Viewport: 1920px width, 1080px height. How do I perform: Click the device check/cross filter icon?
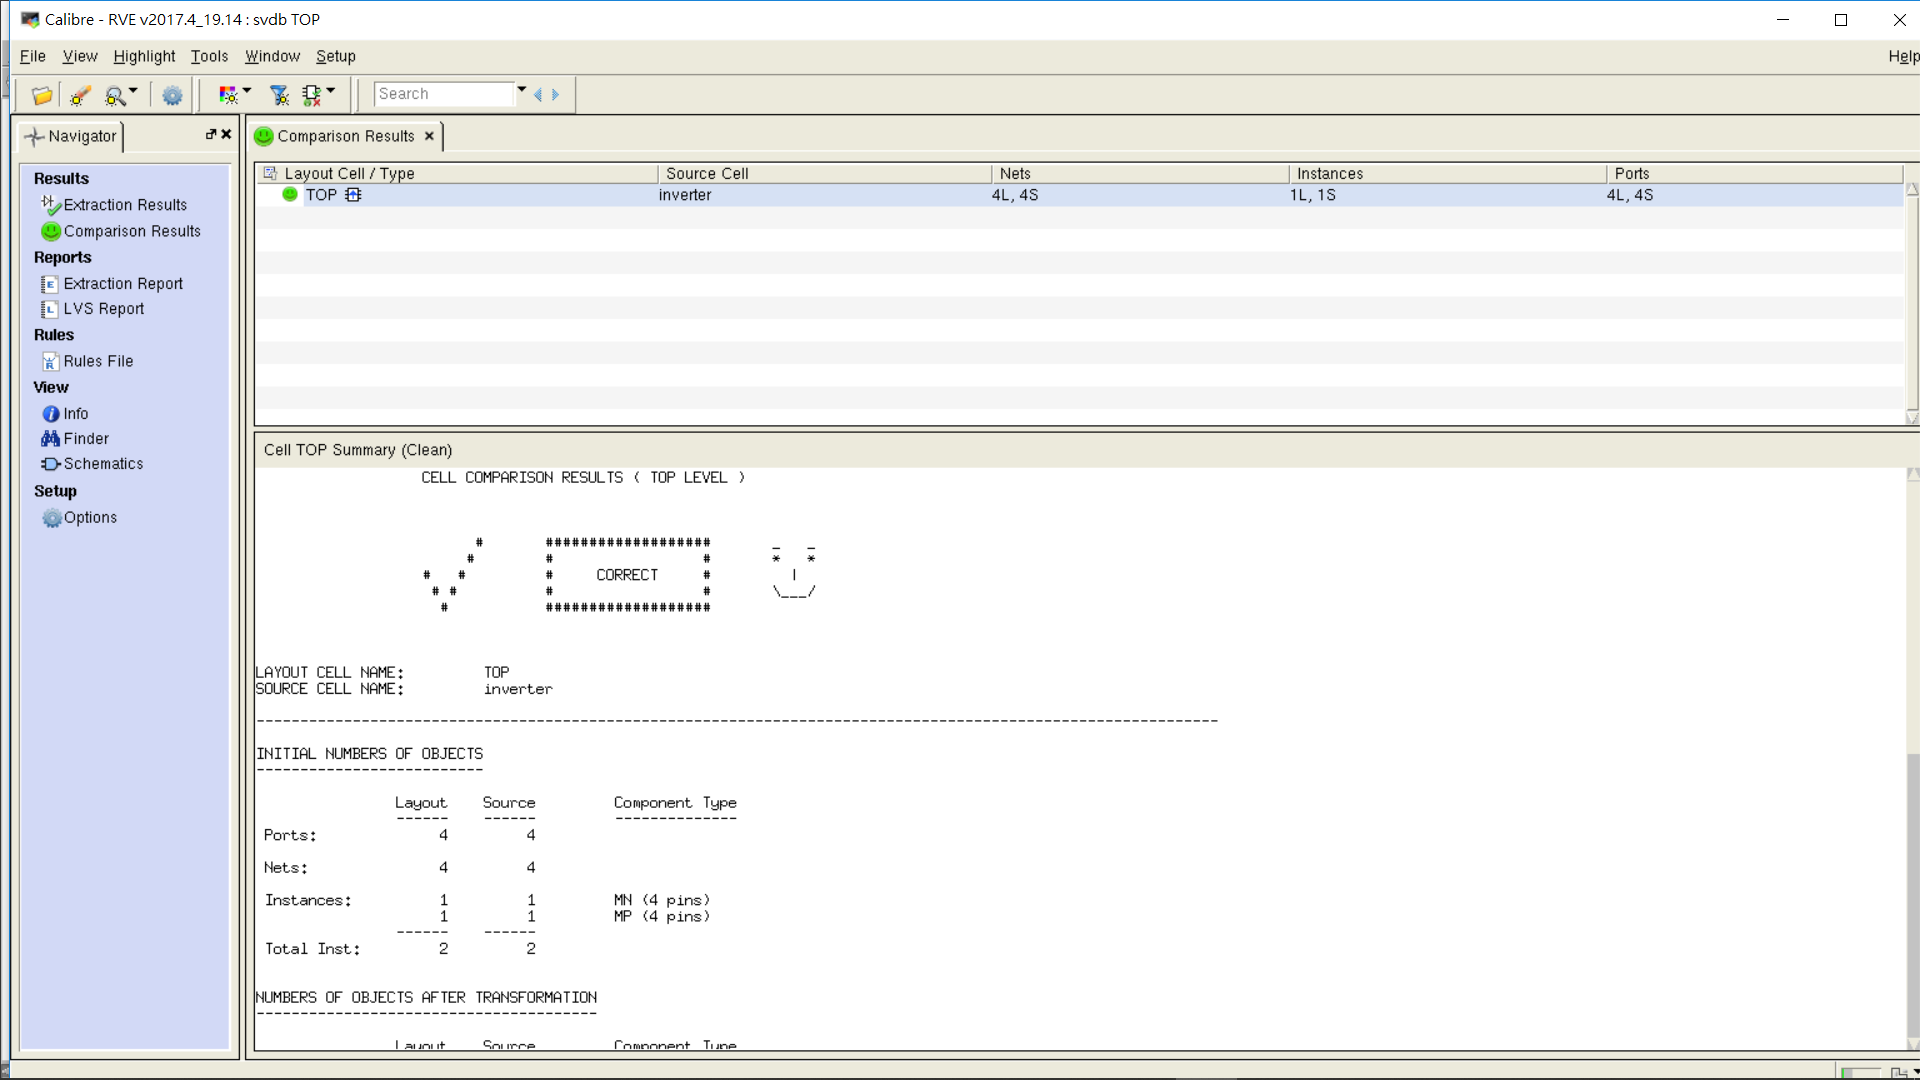coord(312,95)
